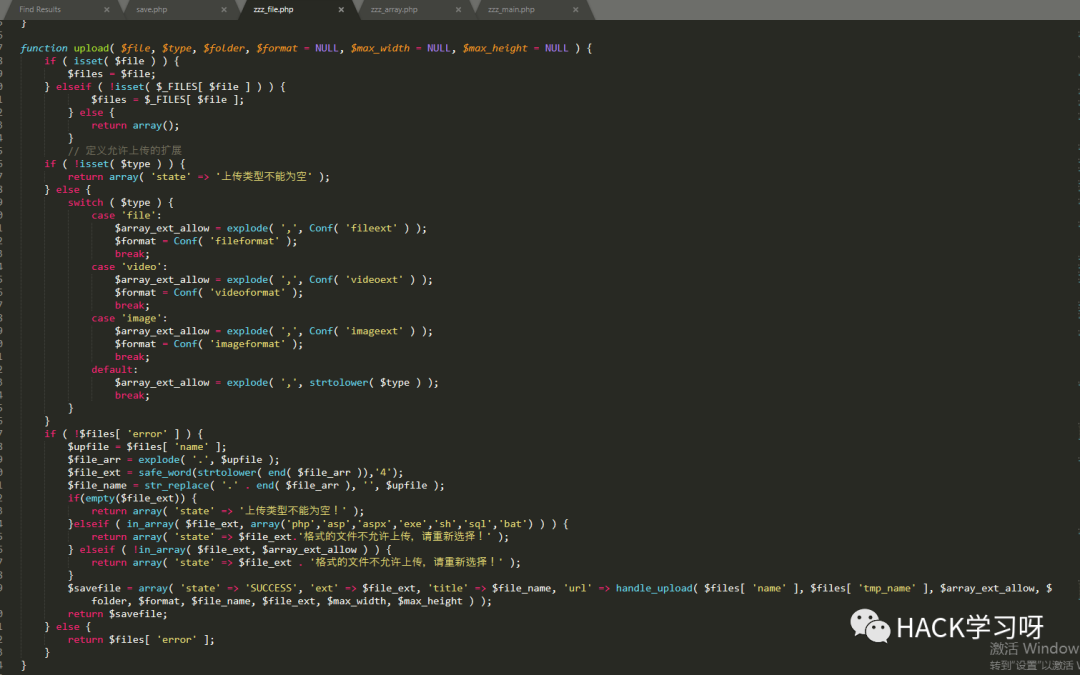Screen dimensions: 1080x675
Task: Close the save.php tab
Action: point(224,10)
